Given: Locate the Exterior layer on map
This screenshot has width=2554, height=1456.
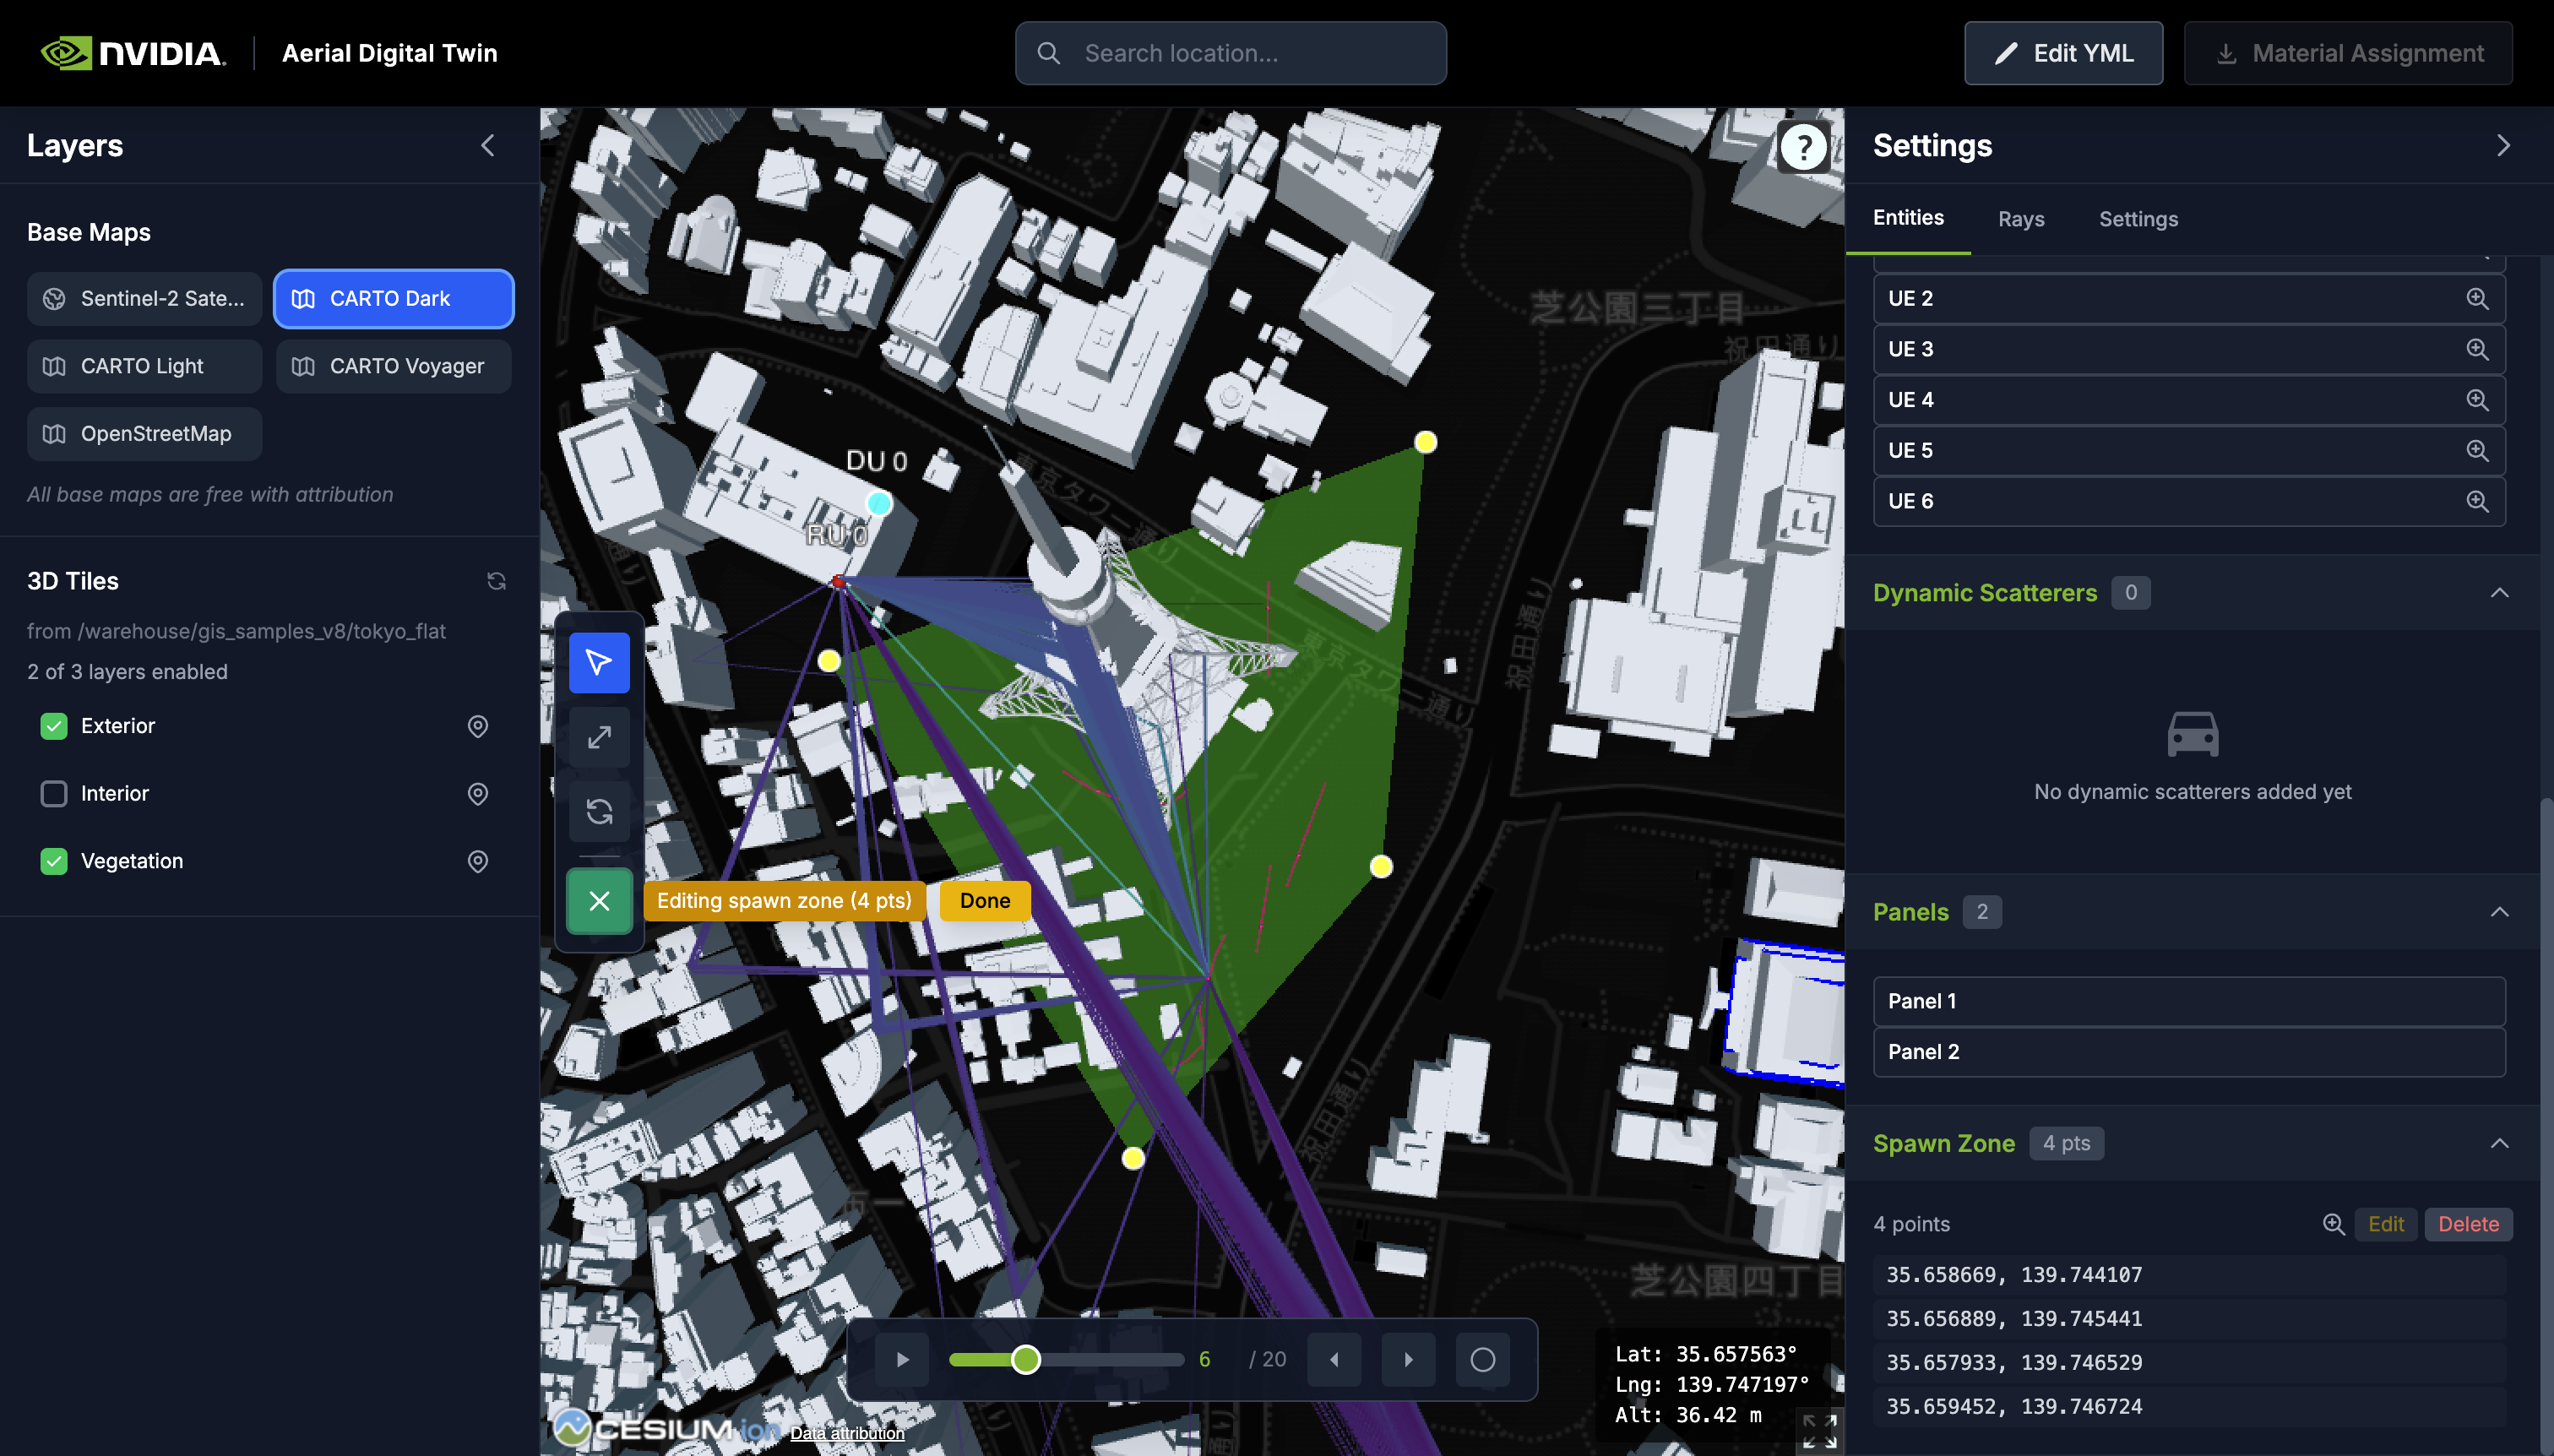Looking at the screenshot, I should [478, 726].
